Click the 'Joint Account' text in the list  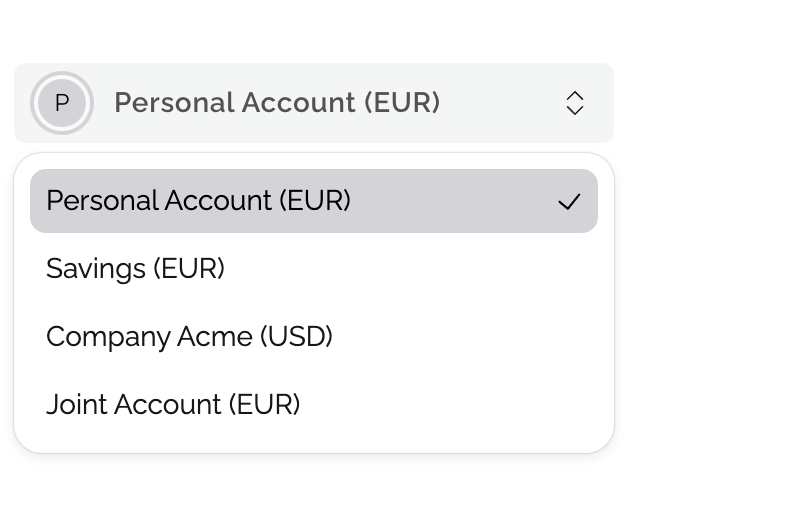pyautogui.click(x=133, y=405)
